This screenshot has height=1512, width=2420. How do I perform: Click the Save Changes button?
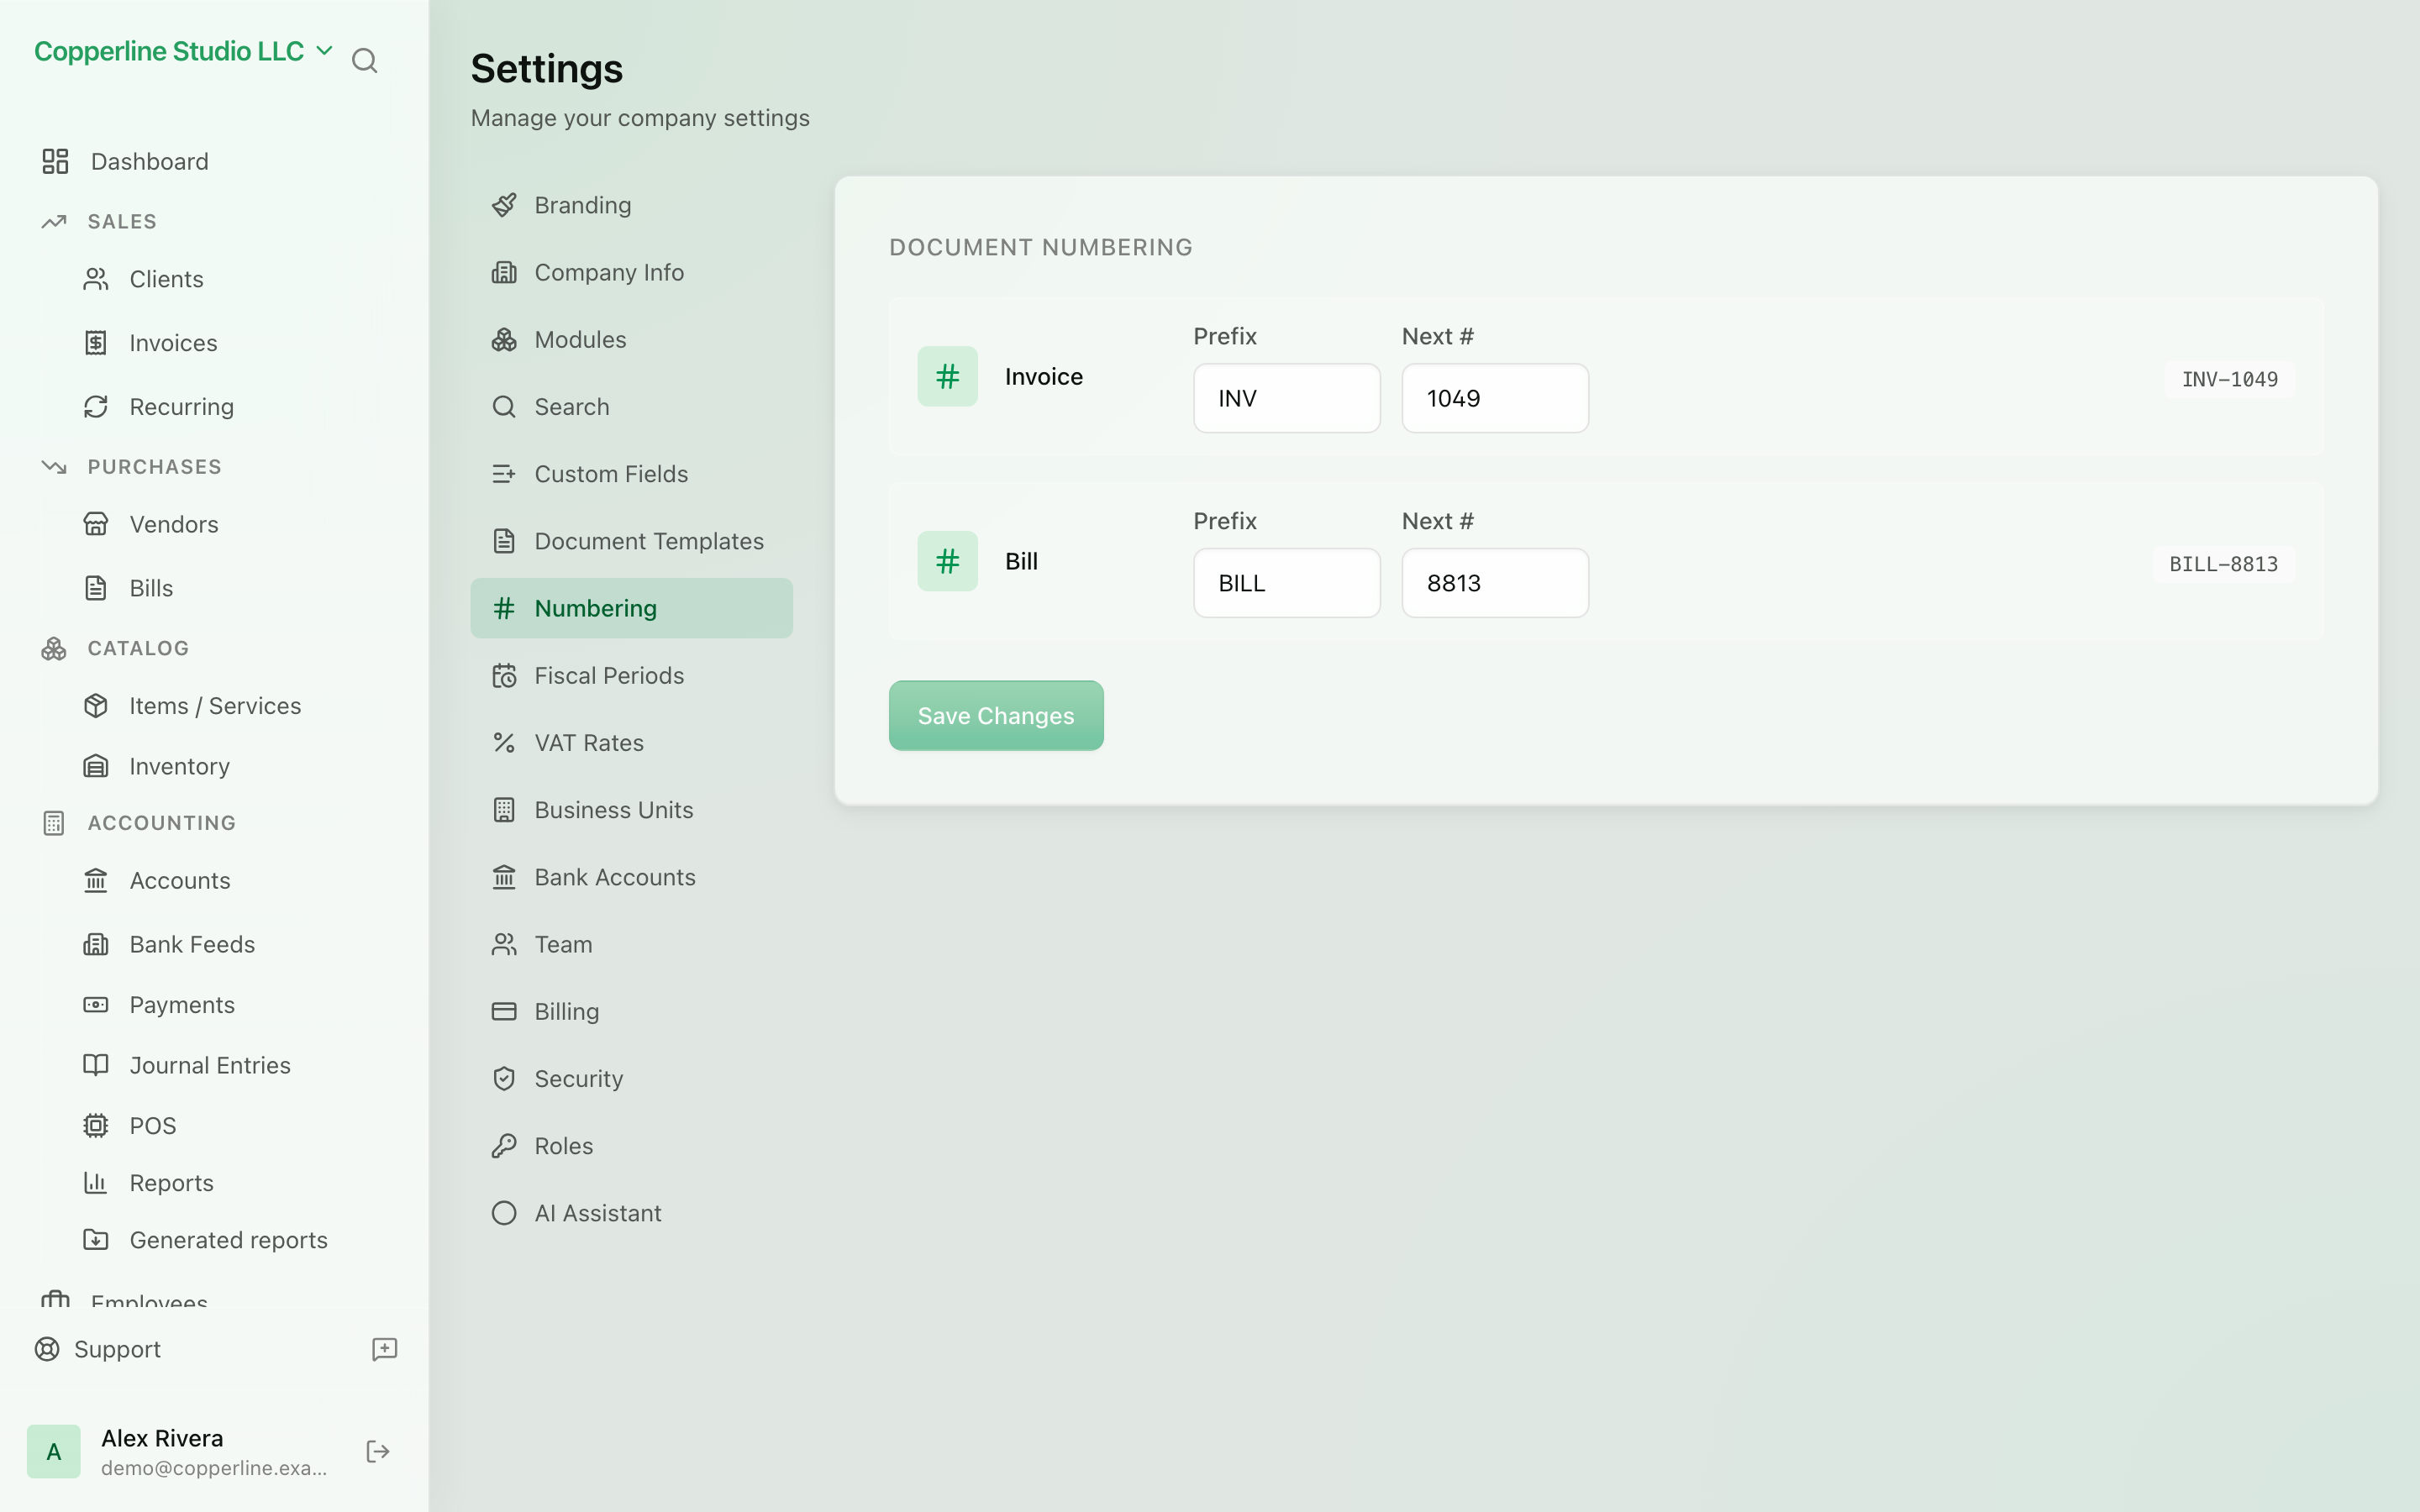tap(996, 716)
